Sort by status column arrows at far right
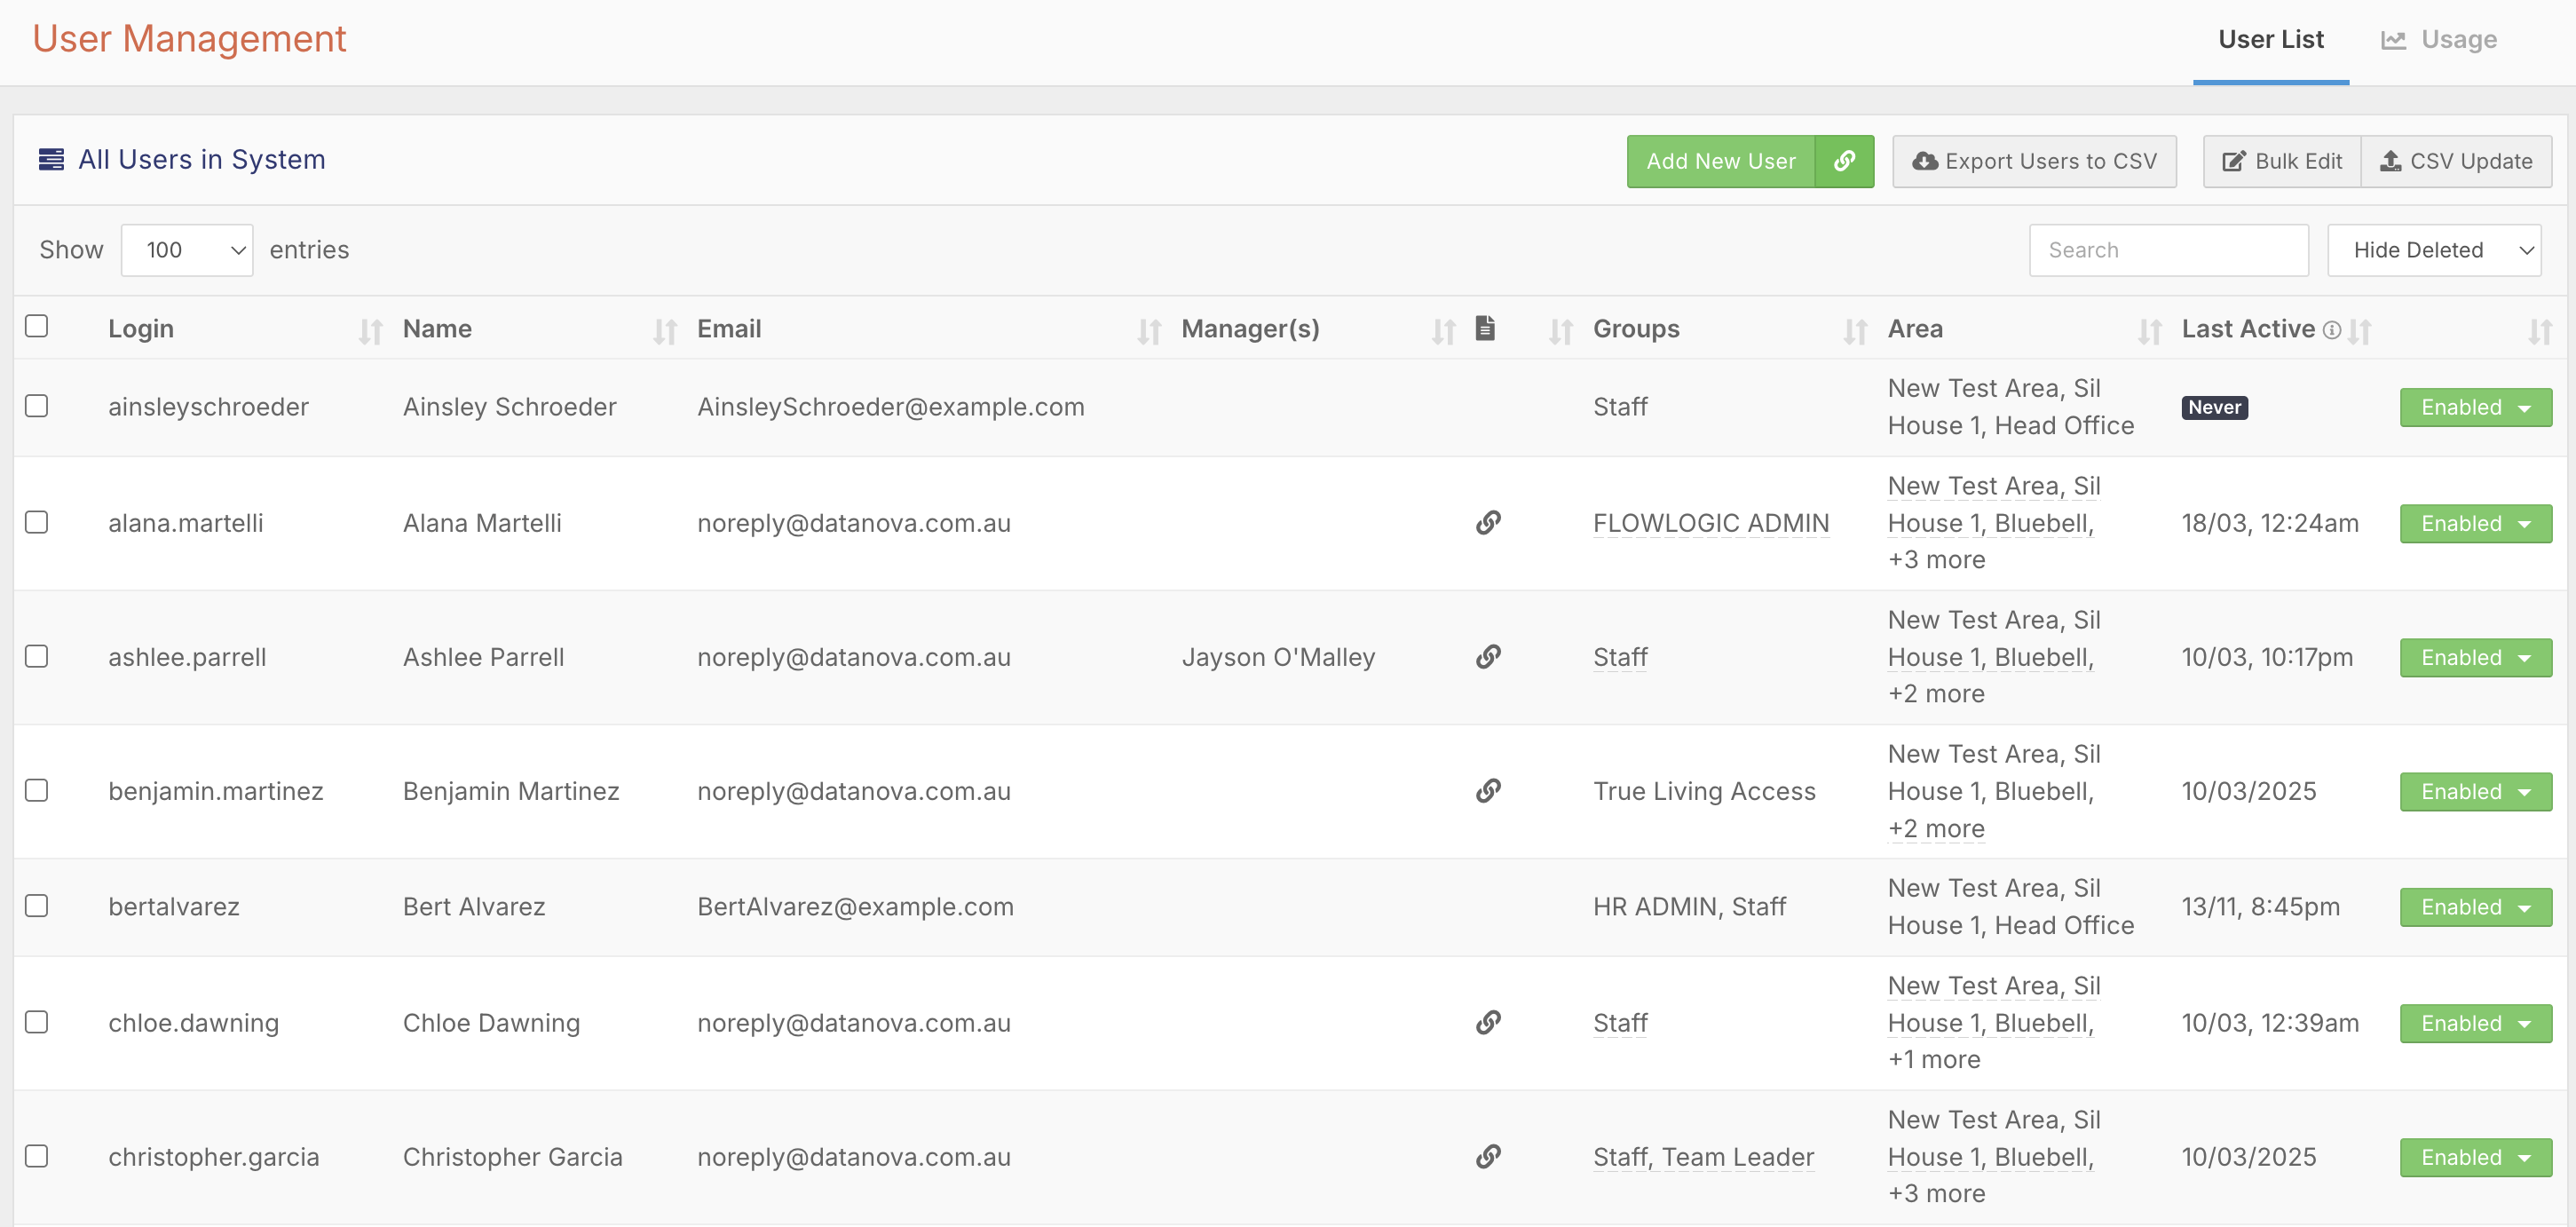Viewport: 2576px width, 1227px height. (2540, 331)
